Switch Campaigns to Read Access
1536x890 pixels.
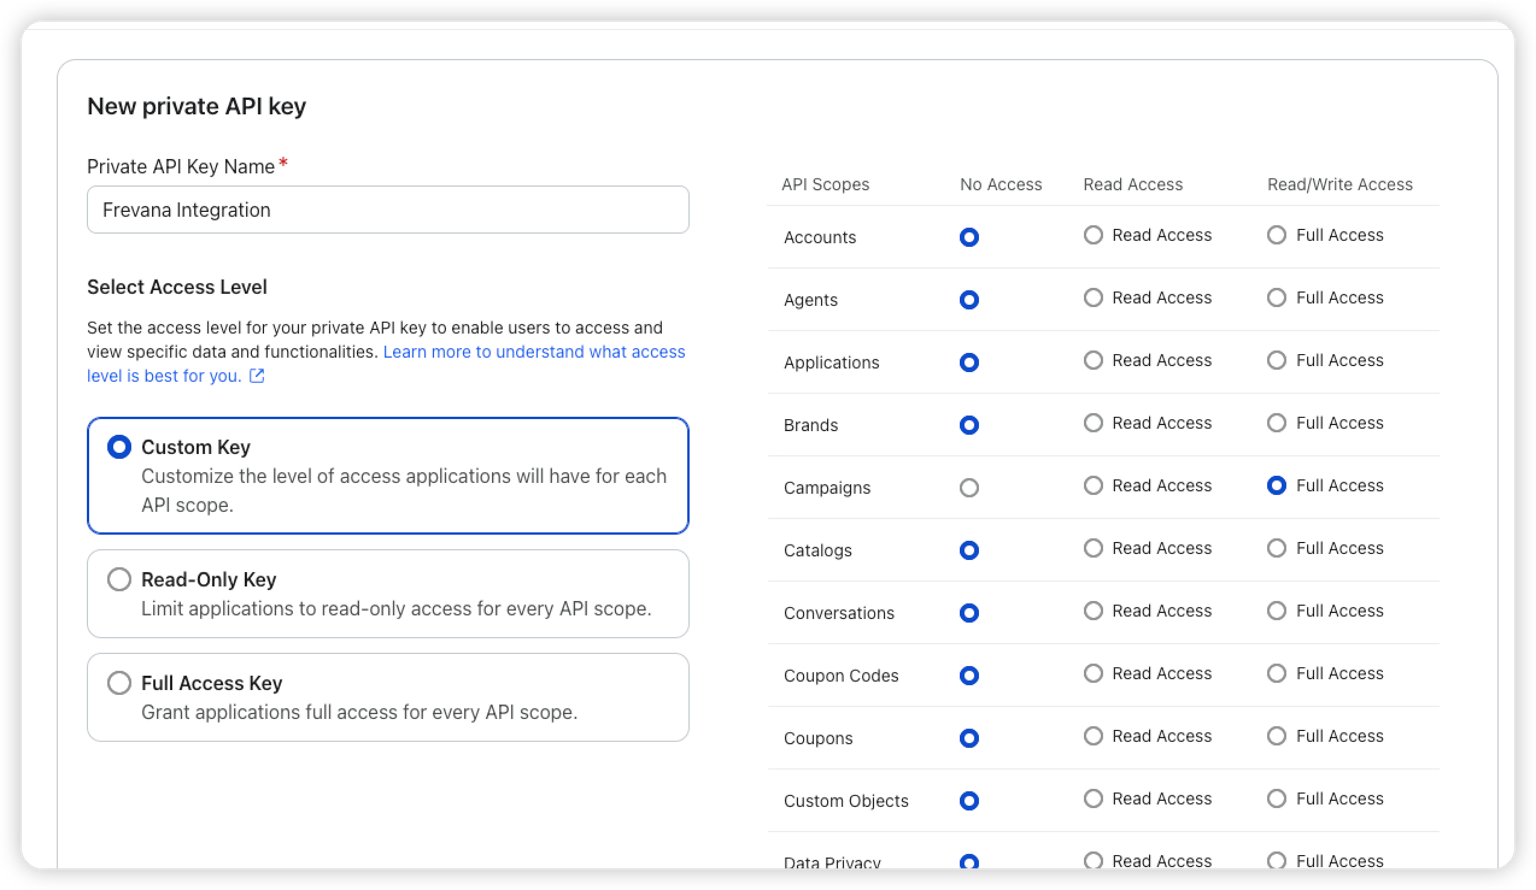click(1094, 486)
